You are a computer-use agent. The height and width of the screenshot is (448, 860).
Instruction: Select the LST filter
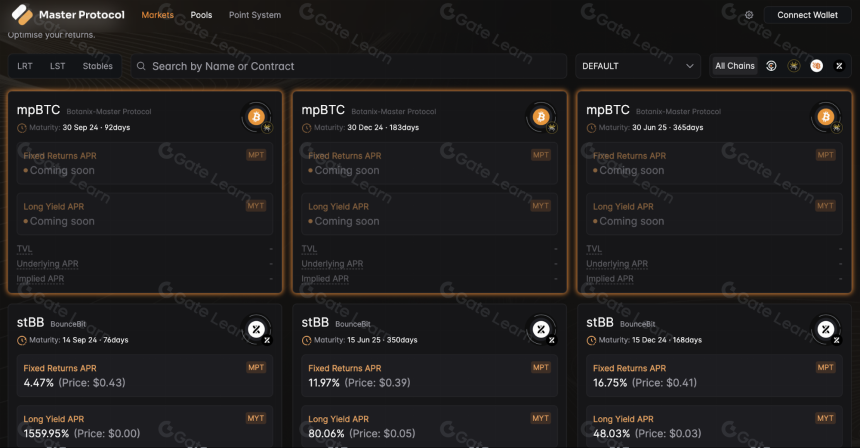[58, 66]
